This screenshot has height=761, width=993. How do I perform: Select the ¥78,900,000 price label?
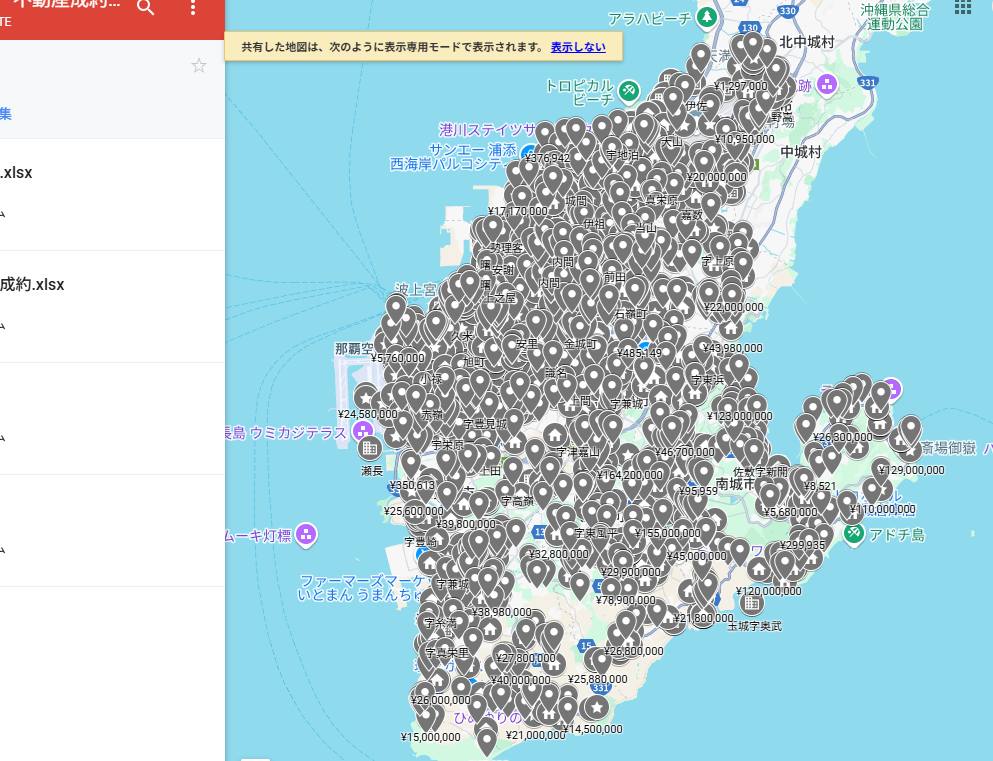pos(626,600)
